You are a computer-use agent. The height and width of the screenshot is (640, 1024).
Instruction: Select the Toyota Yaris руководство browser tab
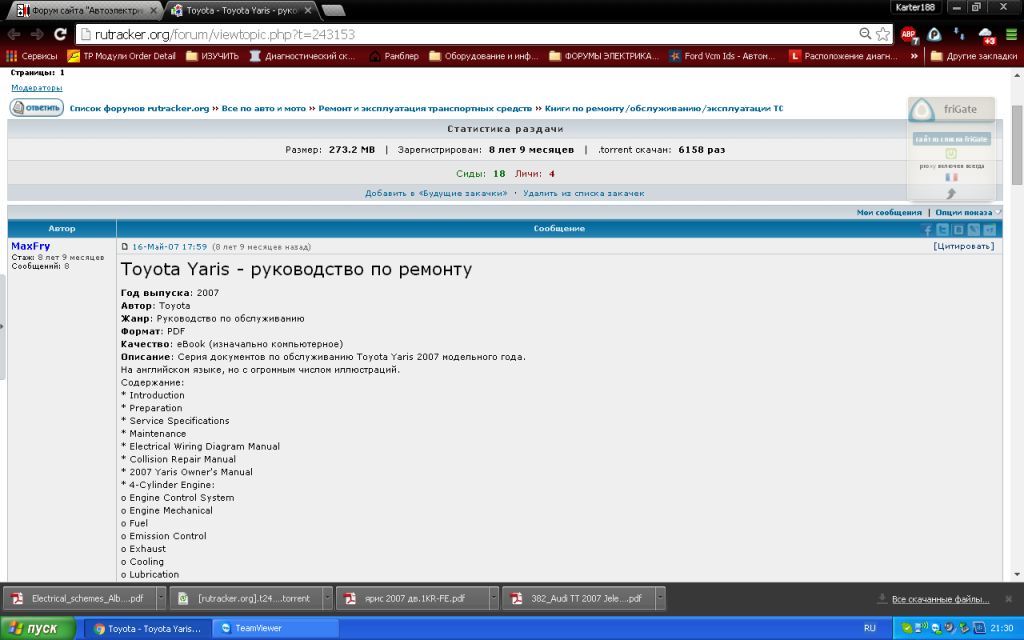click(242, 10)
